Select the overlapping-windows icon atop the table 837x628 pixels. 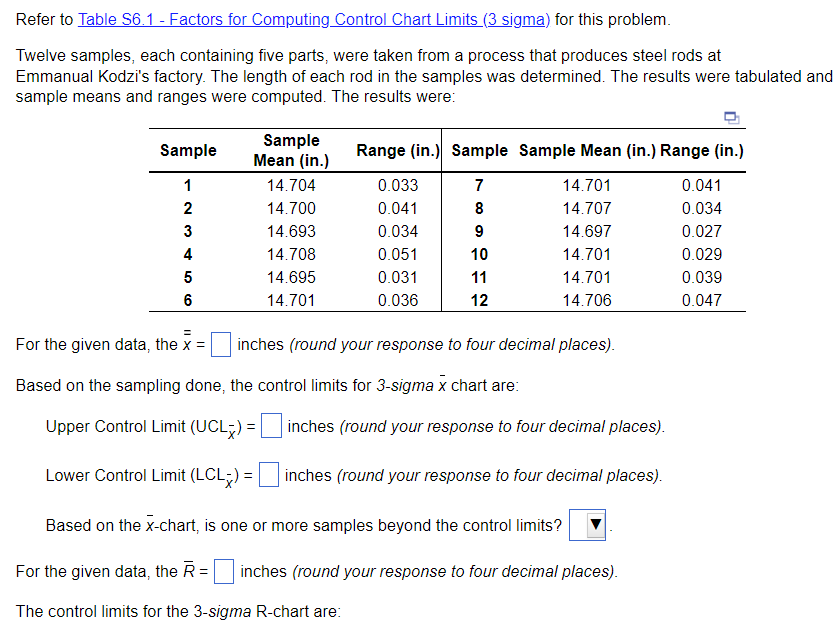731,118
